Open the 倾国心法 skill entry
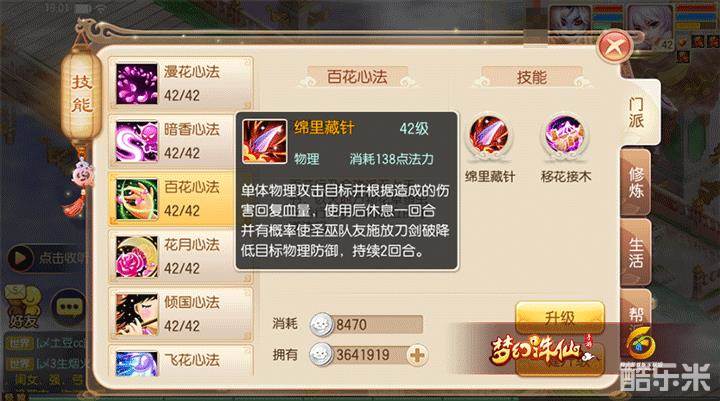This screenshot has height=401, width=720. tap(180, 314)
